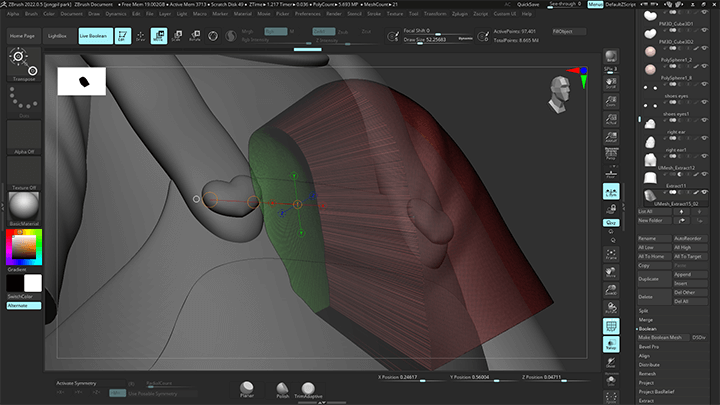Expand the Project section

coord(646,382)
